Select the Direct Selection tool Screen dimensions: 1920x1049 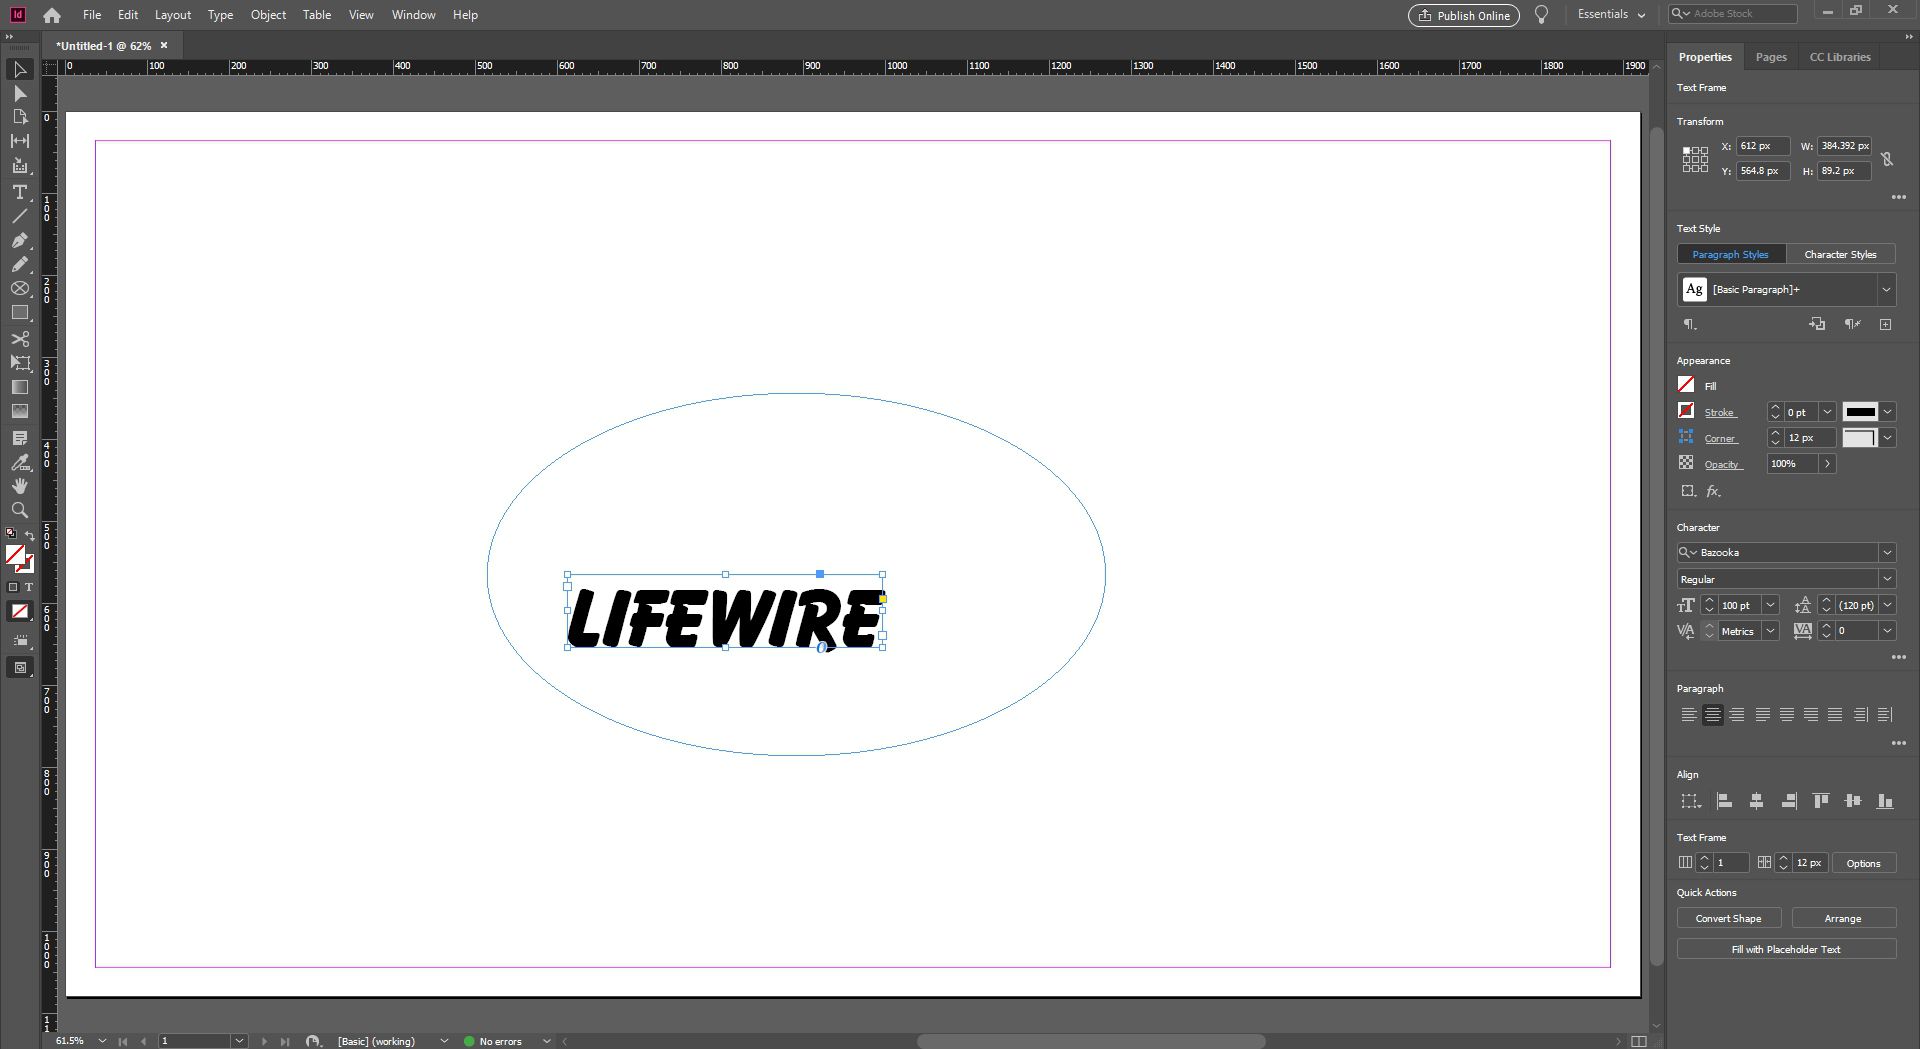(x=19, y=93)
